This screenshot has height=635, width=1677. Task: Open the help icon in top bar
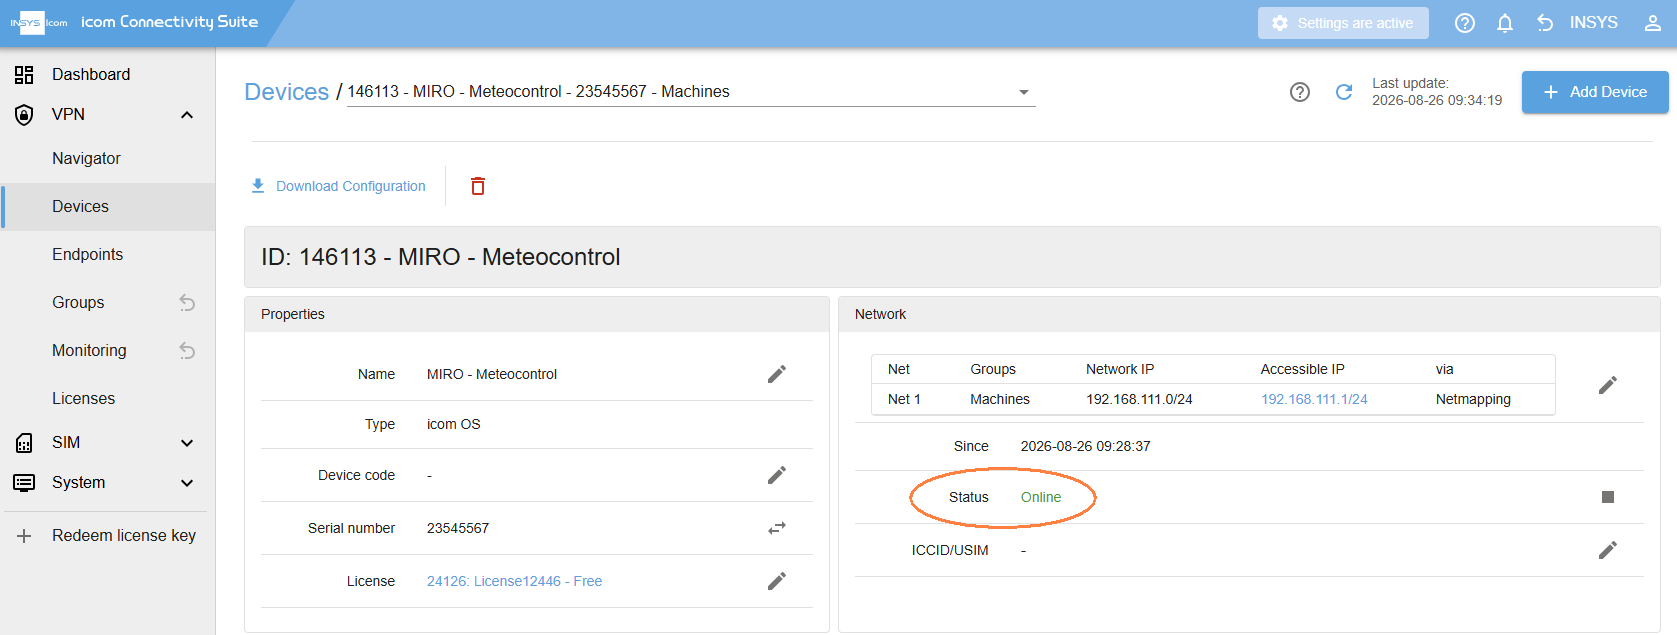1465,23
